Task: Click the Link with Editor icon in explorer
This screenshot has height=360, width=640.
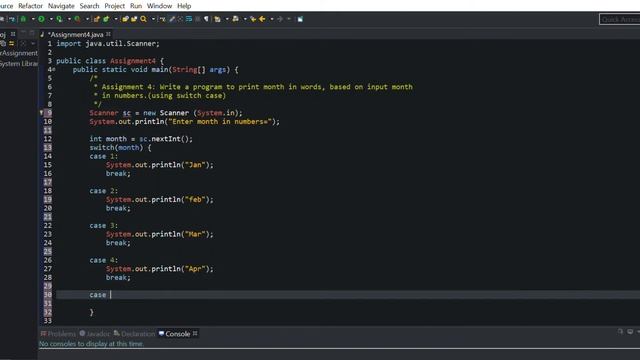Action: coord(11,43)
